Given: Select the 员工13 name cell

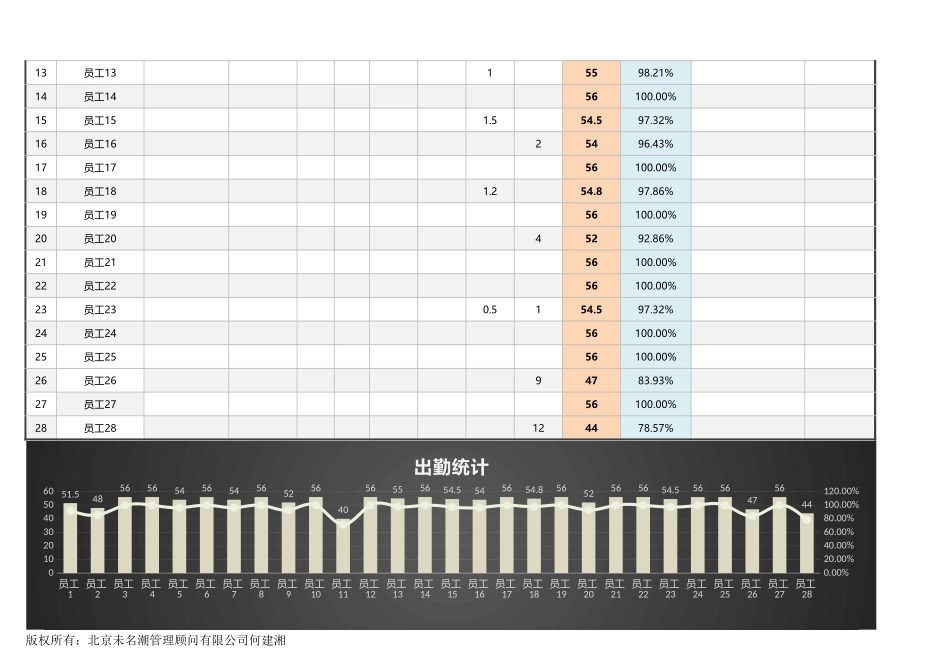Looking at the screenshot, I should coord(100,73).
